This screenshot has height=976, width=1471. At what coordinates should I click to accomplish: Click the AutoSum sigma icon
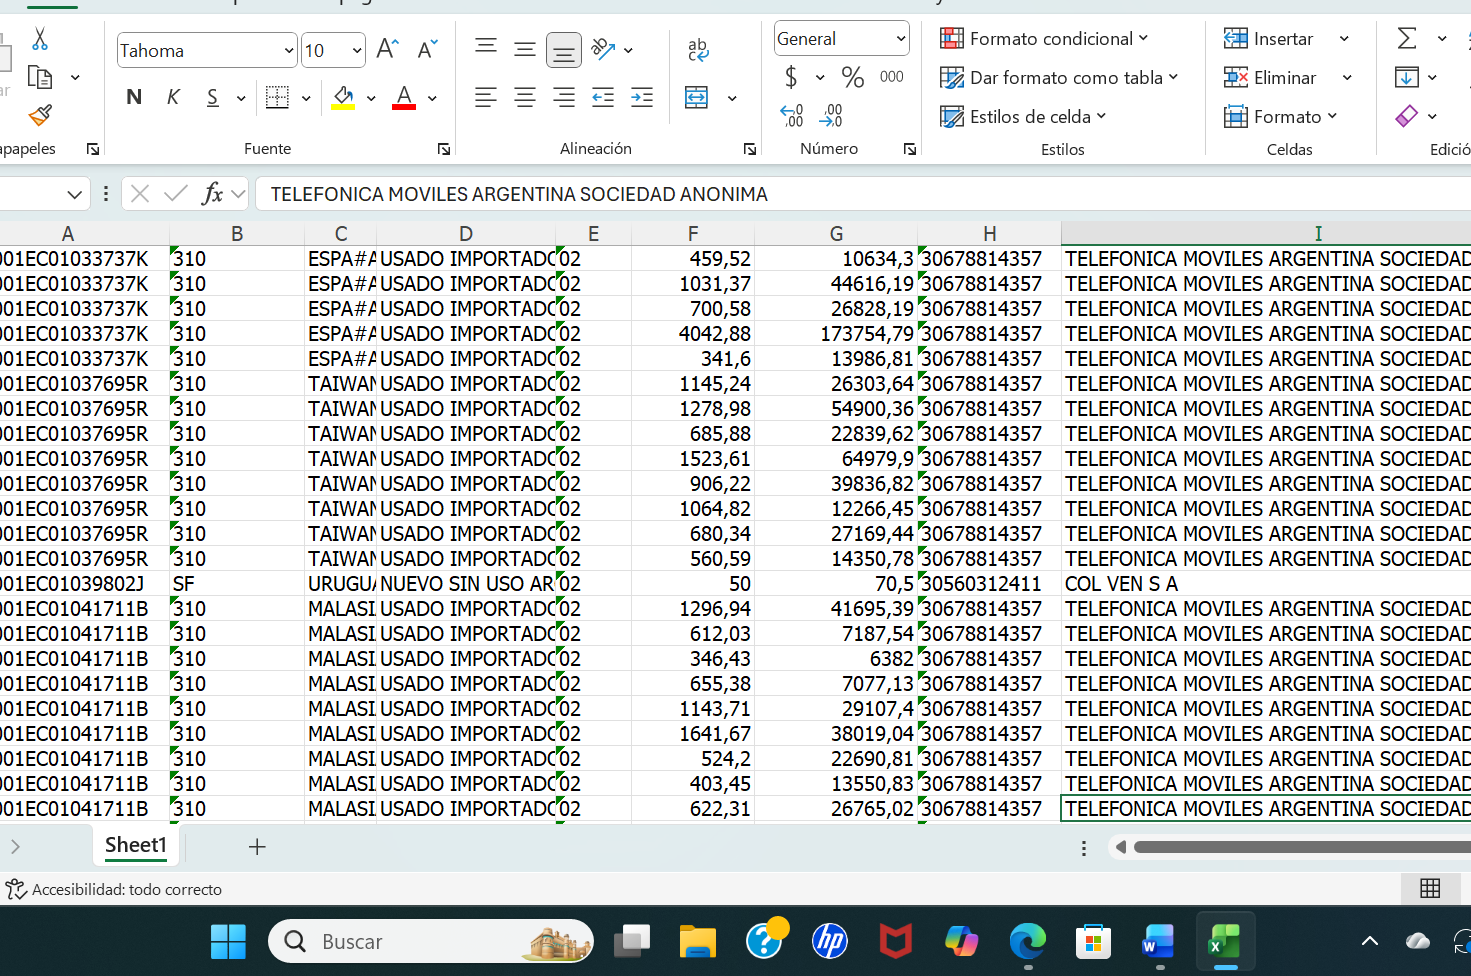click(1407, 39)
